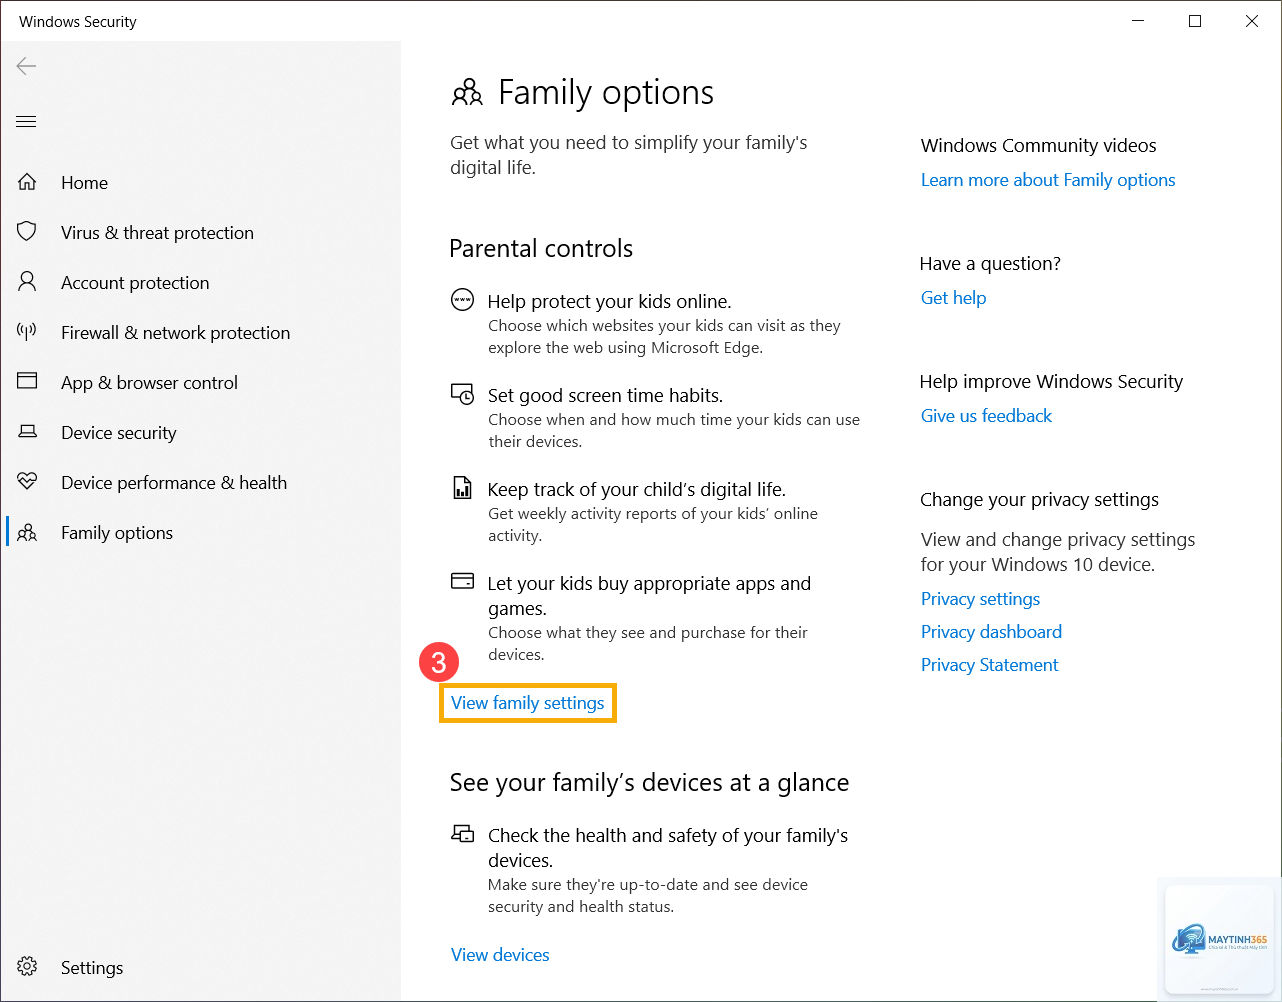Image resolution: width=1282 pixels, height=1002 pixels.
Task: Click 'Change your privacy settings' heading
Action: (1039, 500)
